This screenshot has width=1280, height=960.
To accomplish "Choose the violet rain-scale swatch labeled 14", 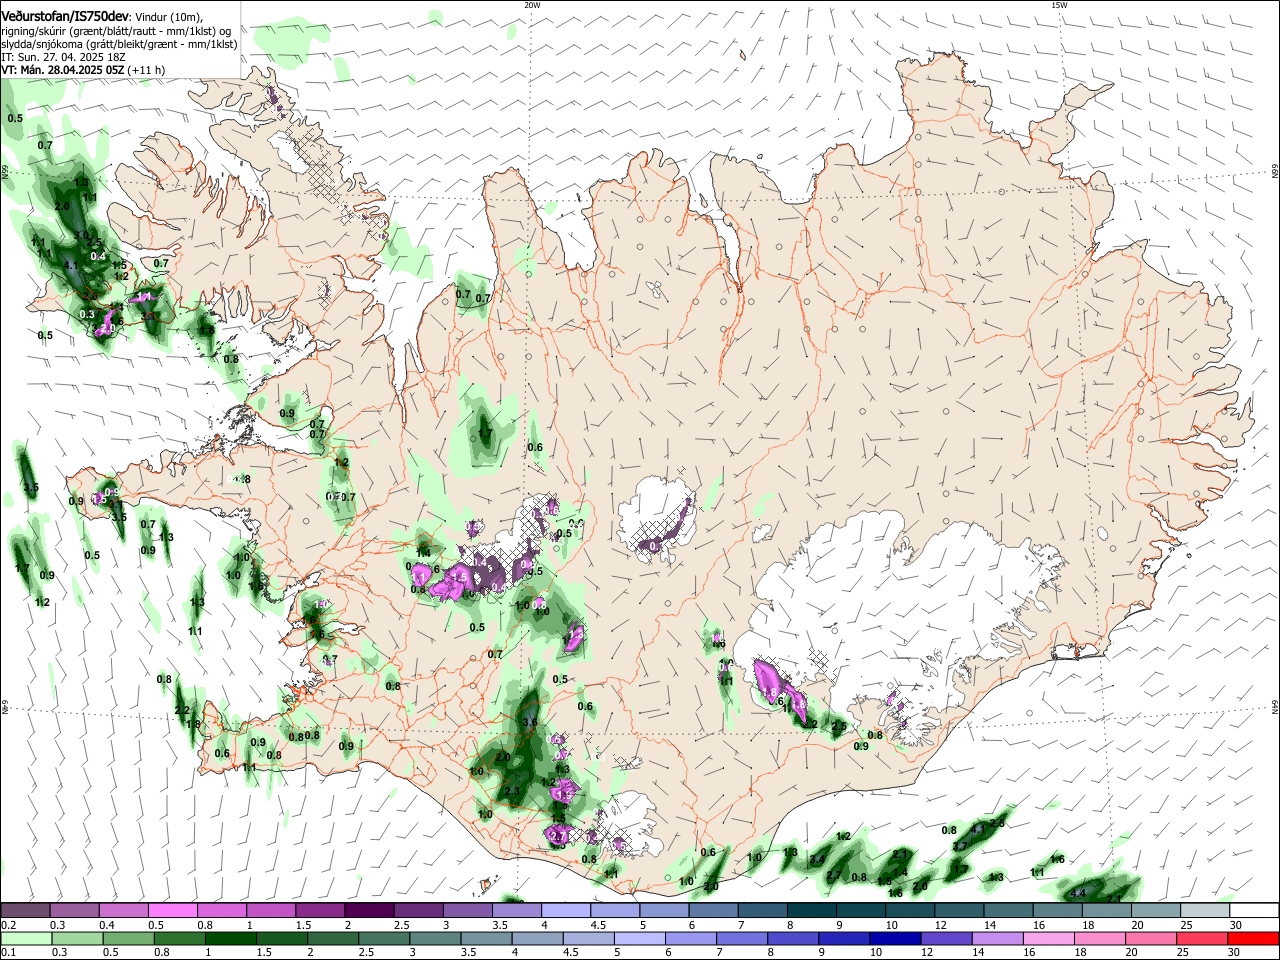I will (998, 939).
